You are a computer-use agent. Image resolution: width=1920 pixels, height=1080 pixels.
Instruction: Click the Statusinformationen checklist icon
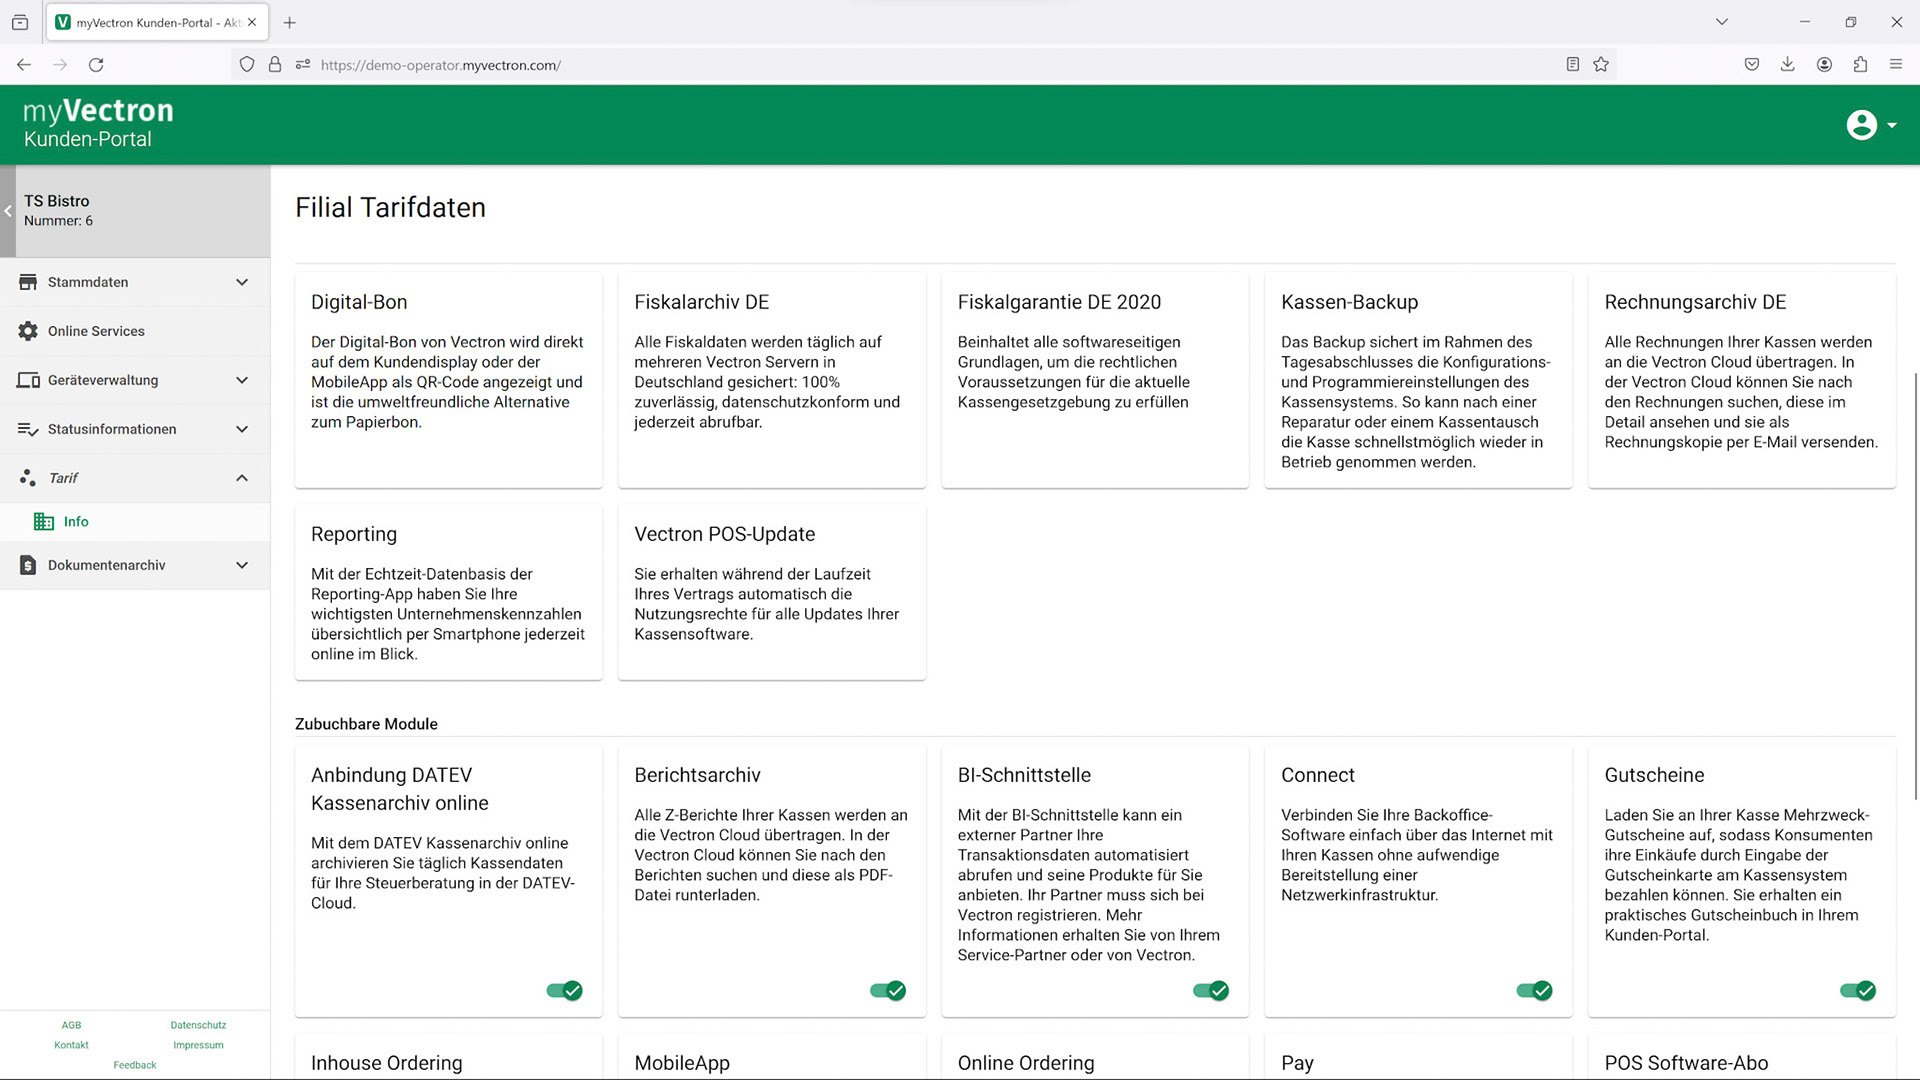(x=28, y=429)
